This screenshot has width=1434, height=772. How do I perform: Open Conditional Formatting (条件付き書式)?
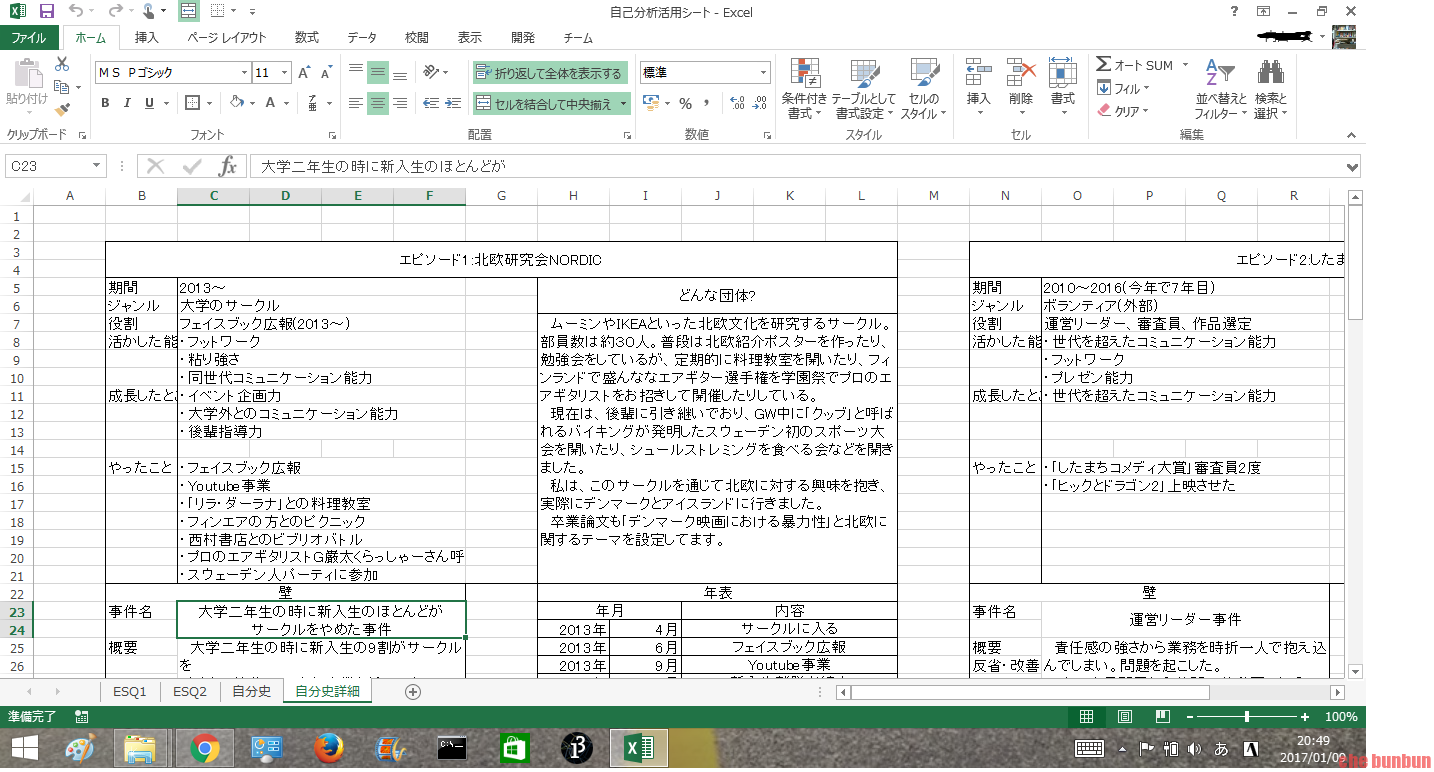click(804, 88)
